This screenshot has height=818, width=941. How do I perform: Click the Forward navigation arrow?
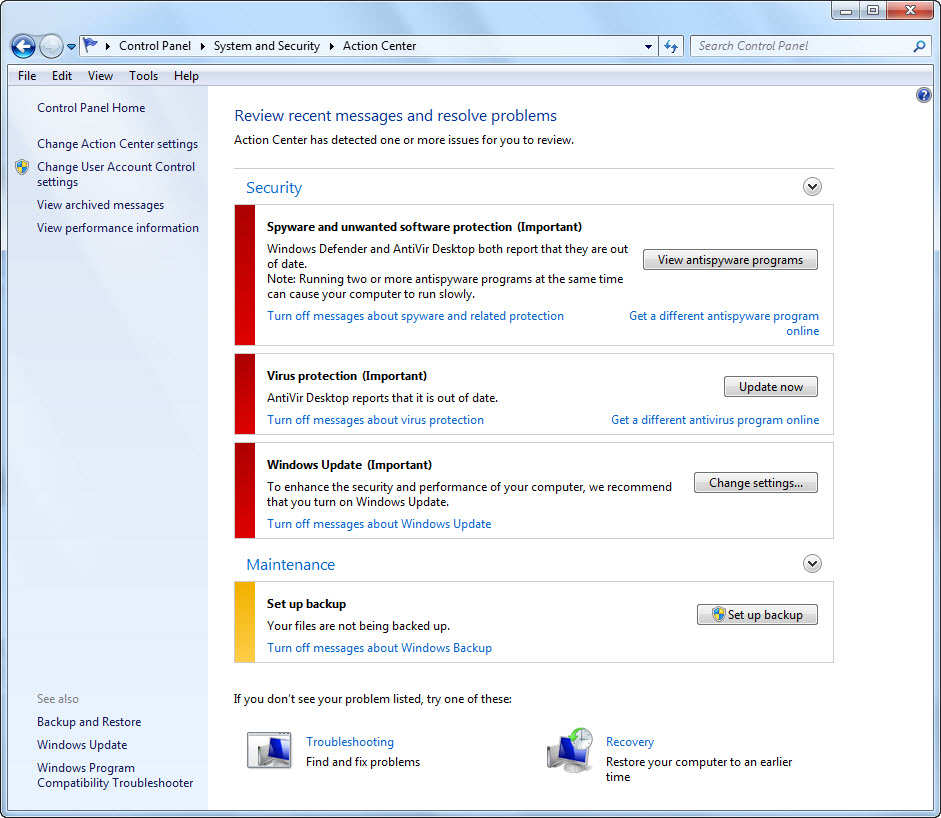pyautogui.click(x=51, y=46)
